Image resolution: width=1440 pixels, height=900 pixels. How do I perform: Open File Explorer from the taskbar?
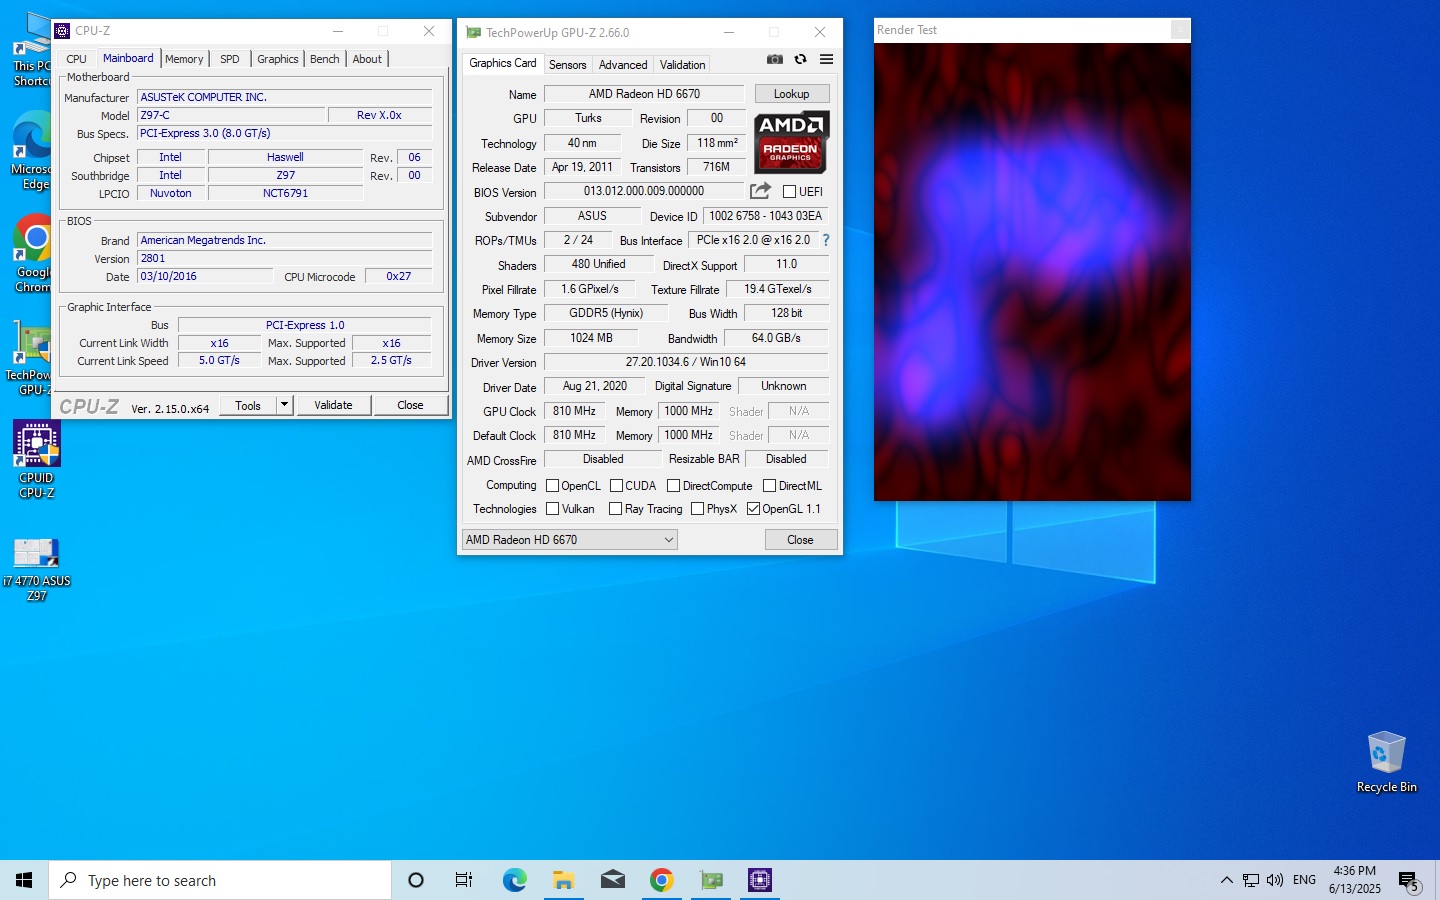pos(563,880)
